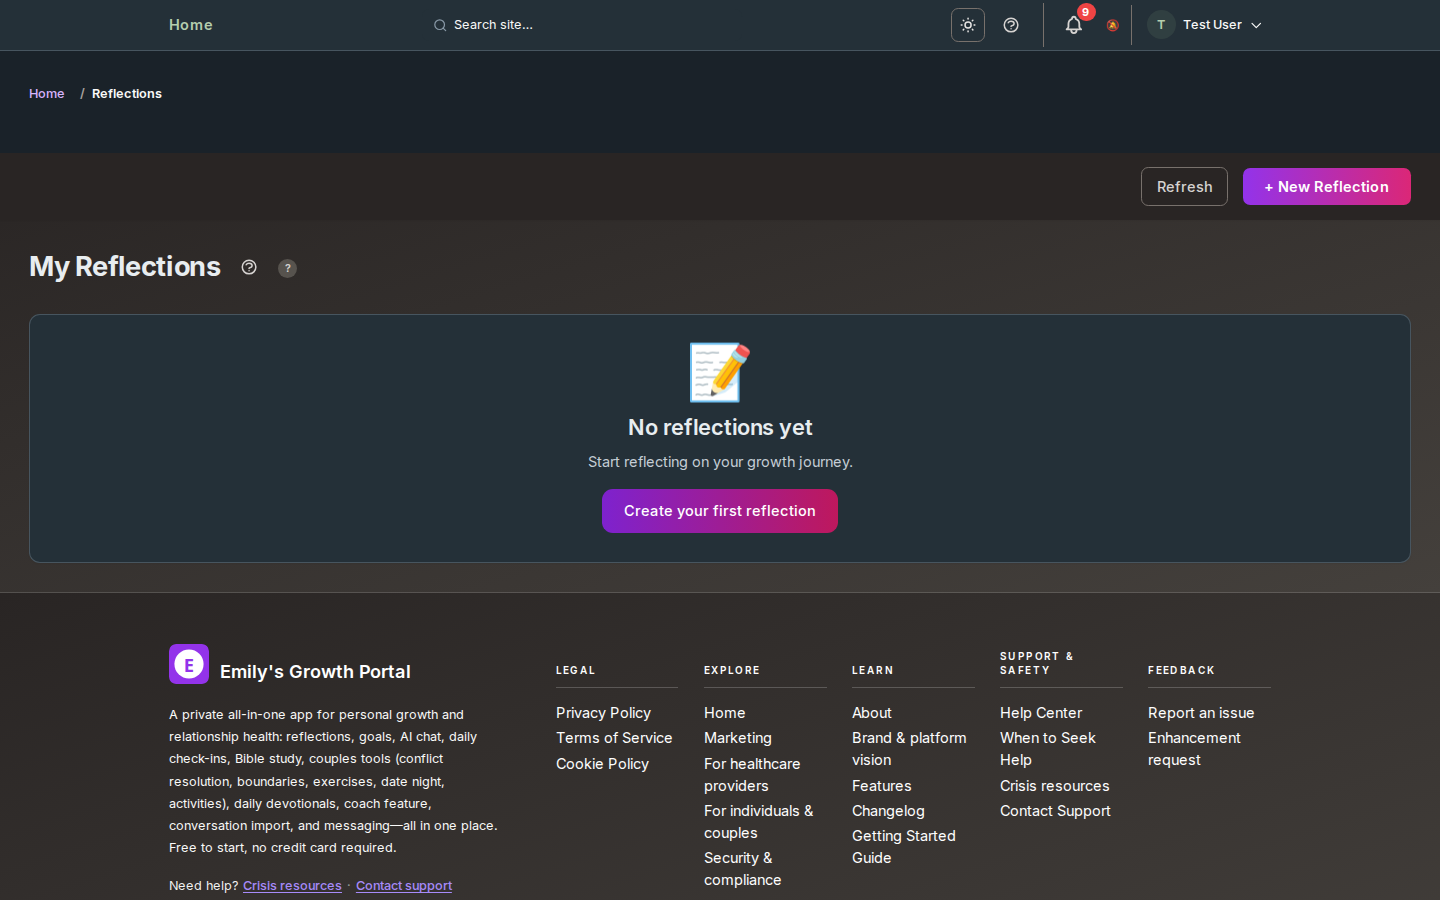Click the search magnifier icon
This screenshot has height=900, width=1440.
point(440,25)
